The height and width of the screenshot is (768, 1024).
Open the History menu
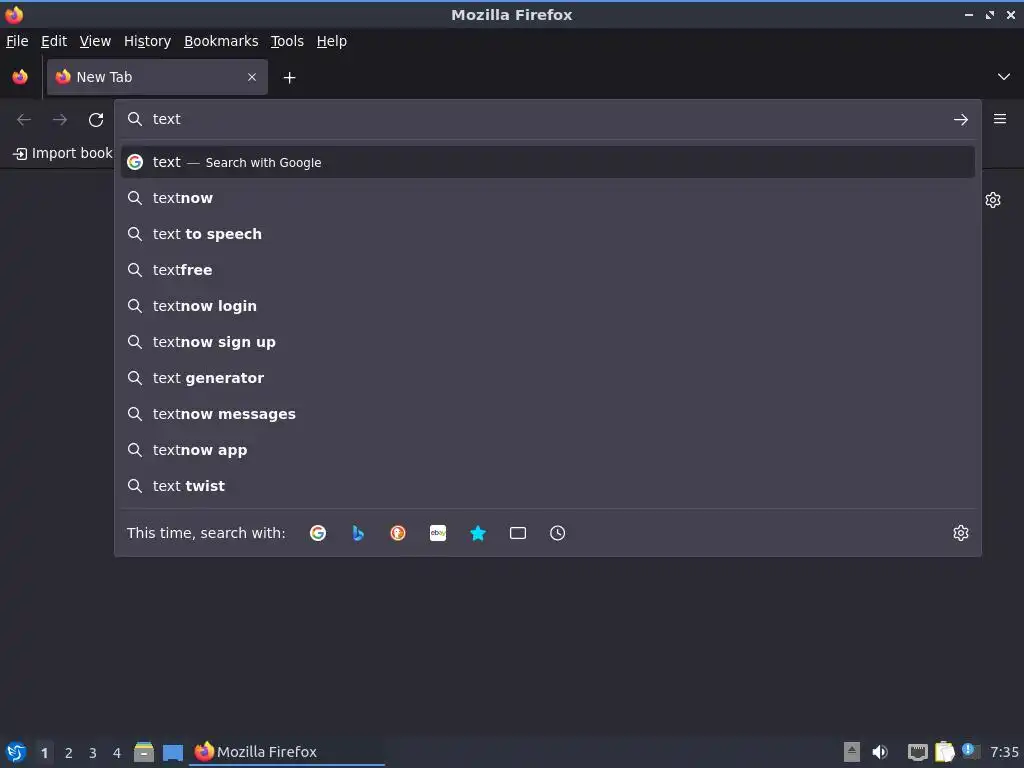[x=148, y=41]
